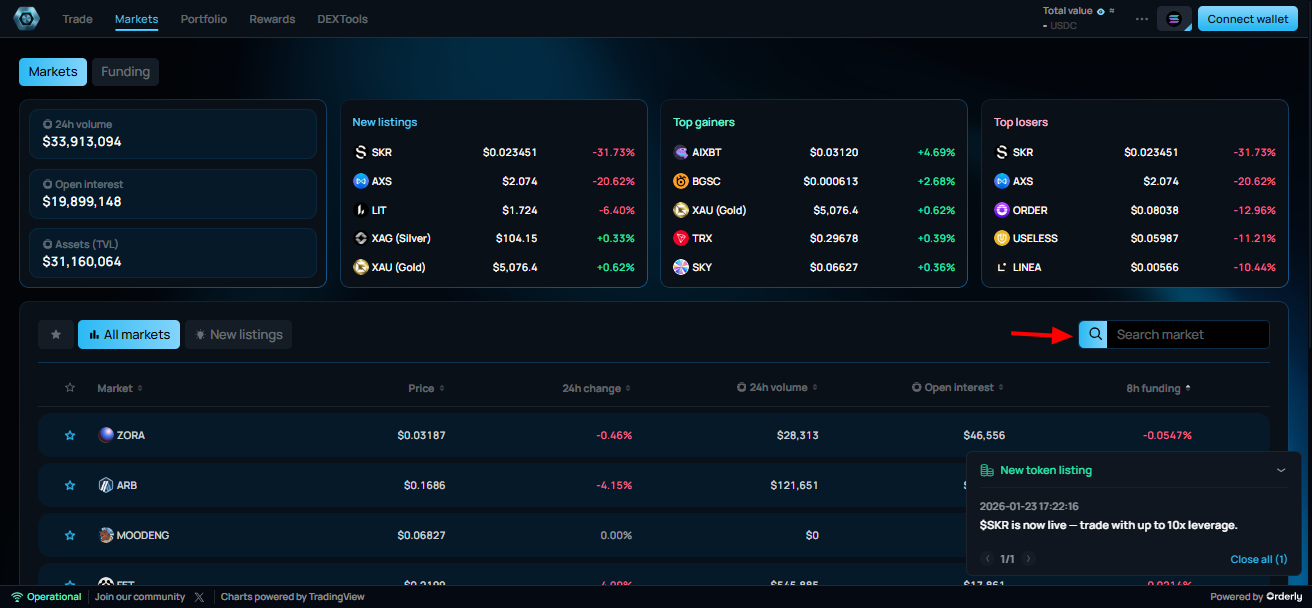
Task: Show favorites with the star filter tab
Action: pyautogui.click(x=56, y=335)
